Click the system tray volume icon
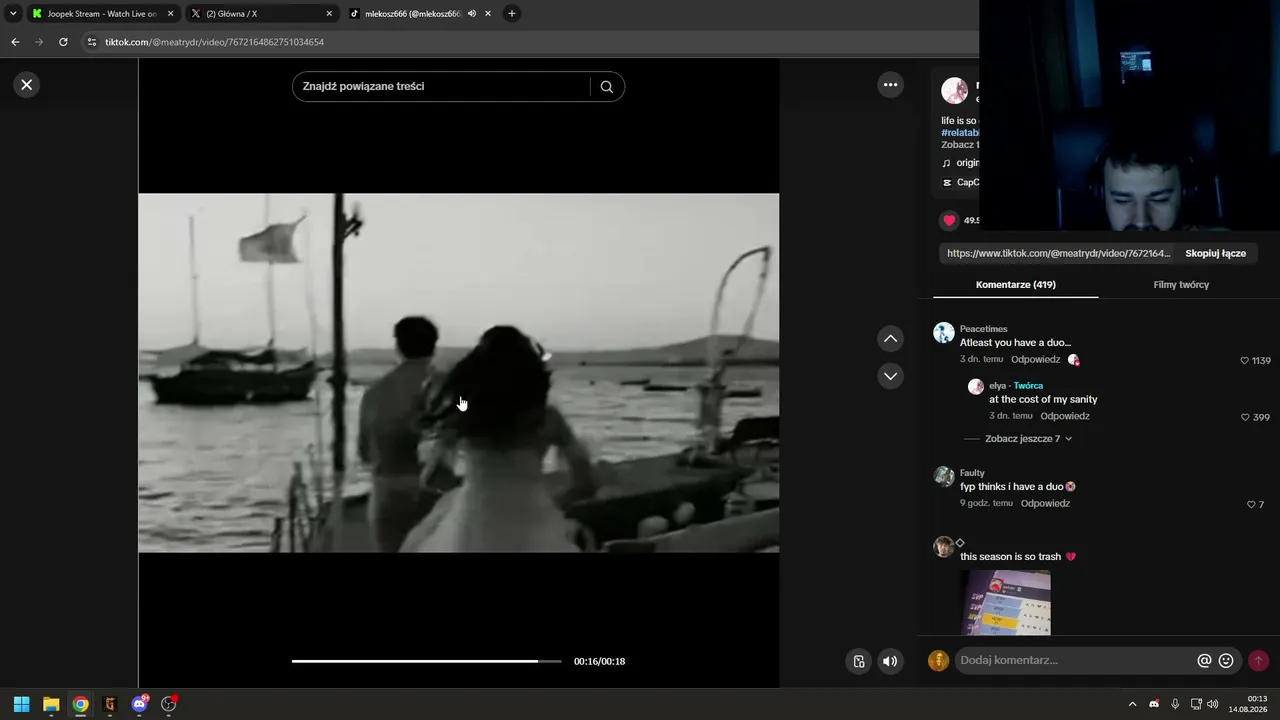1280x720 pixels. pyautogui.click(x=1213, y=704)
